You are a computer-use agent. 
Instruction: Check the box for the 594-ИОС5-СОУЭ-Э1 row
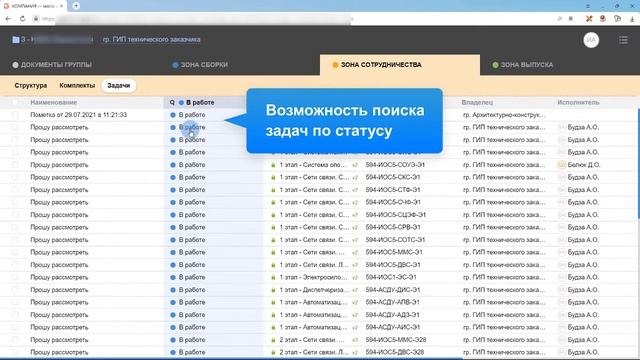coord(15,165)
